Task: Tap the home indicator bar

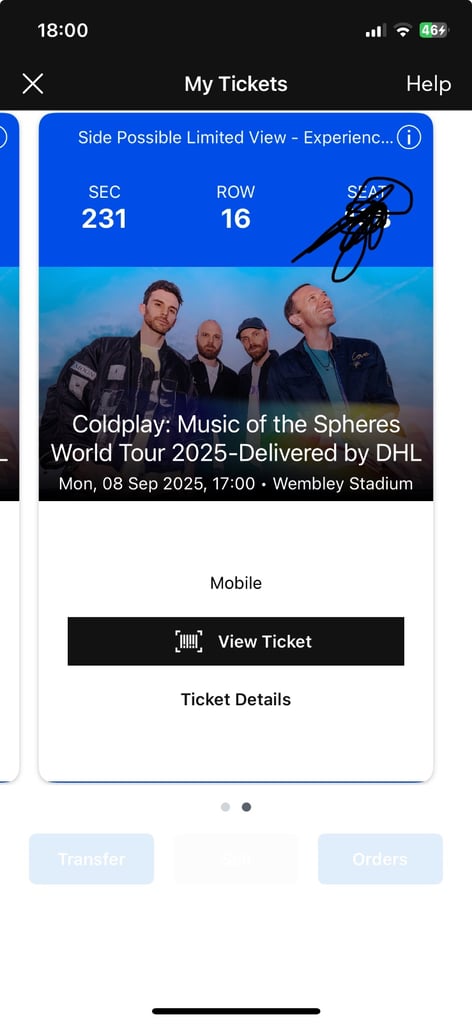Action: (236, 1011)
